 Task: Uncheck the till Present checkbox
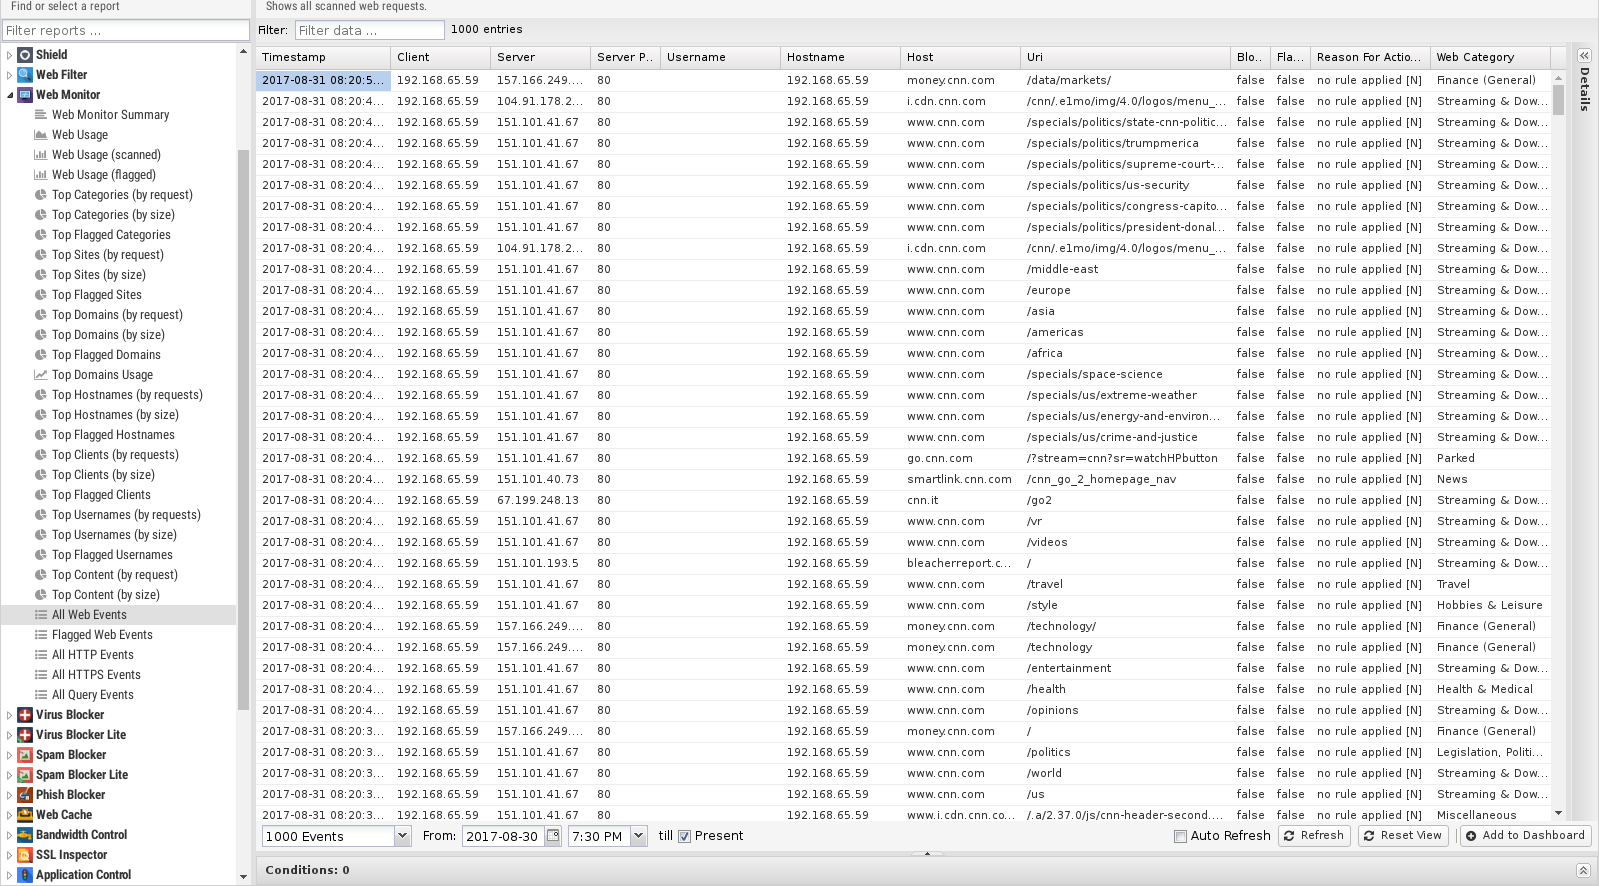click(x=684, y=836)
